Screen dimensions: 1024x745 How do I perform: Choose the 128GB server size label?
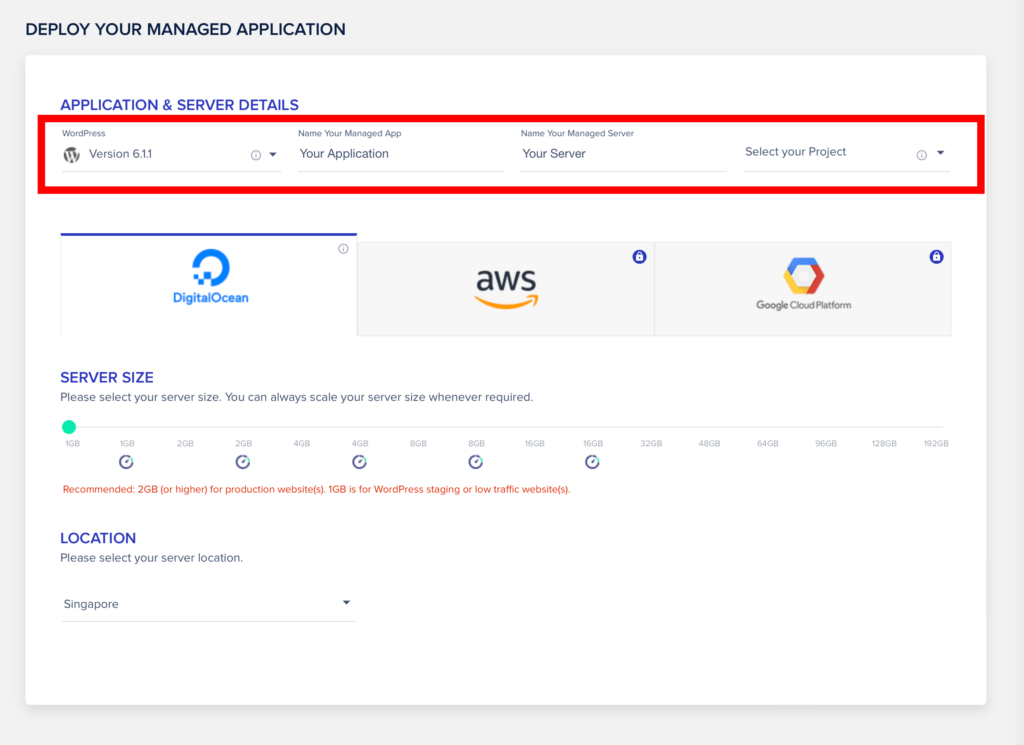884,443
